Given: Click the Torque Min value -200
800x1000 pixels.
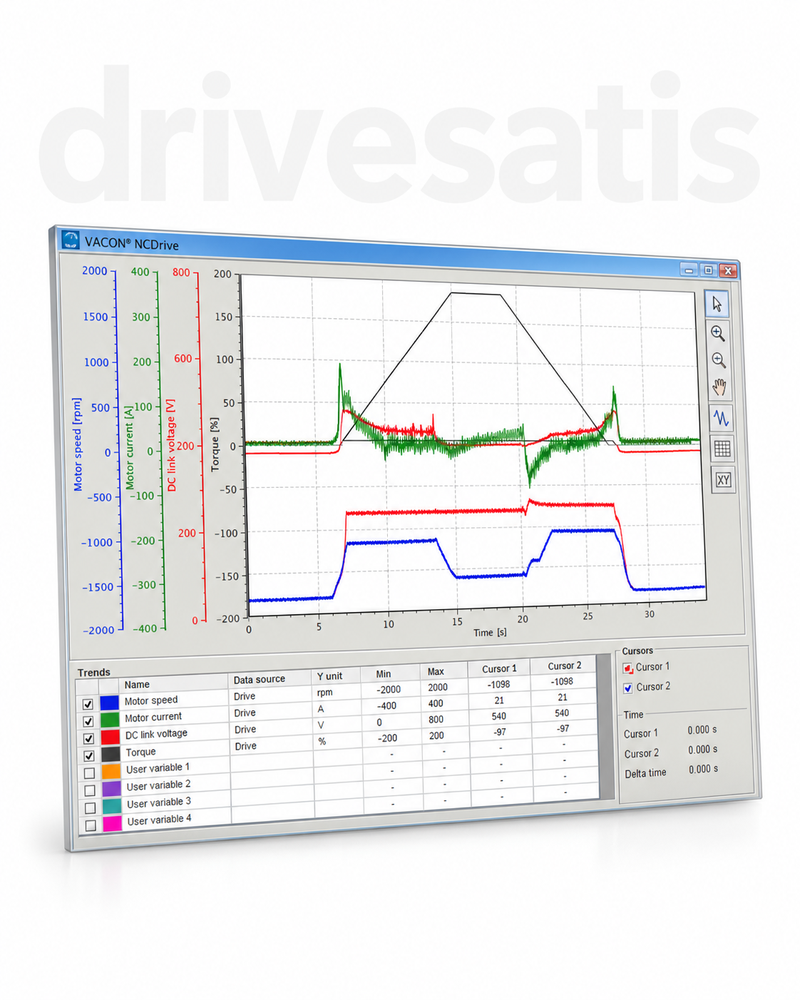Looking at the screenshot, I should [385, 738].
